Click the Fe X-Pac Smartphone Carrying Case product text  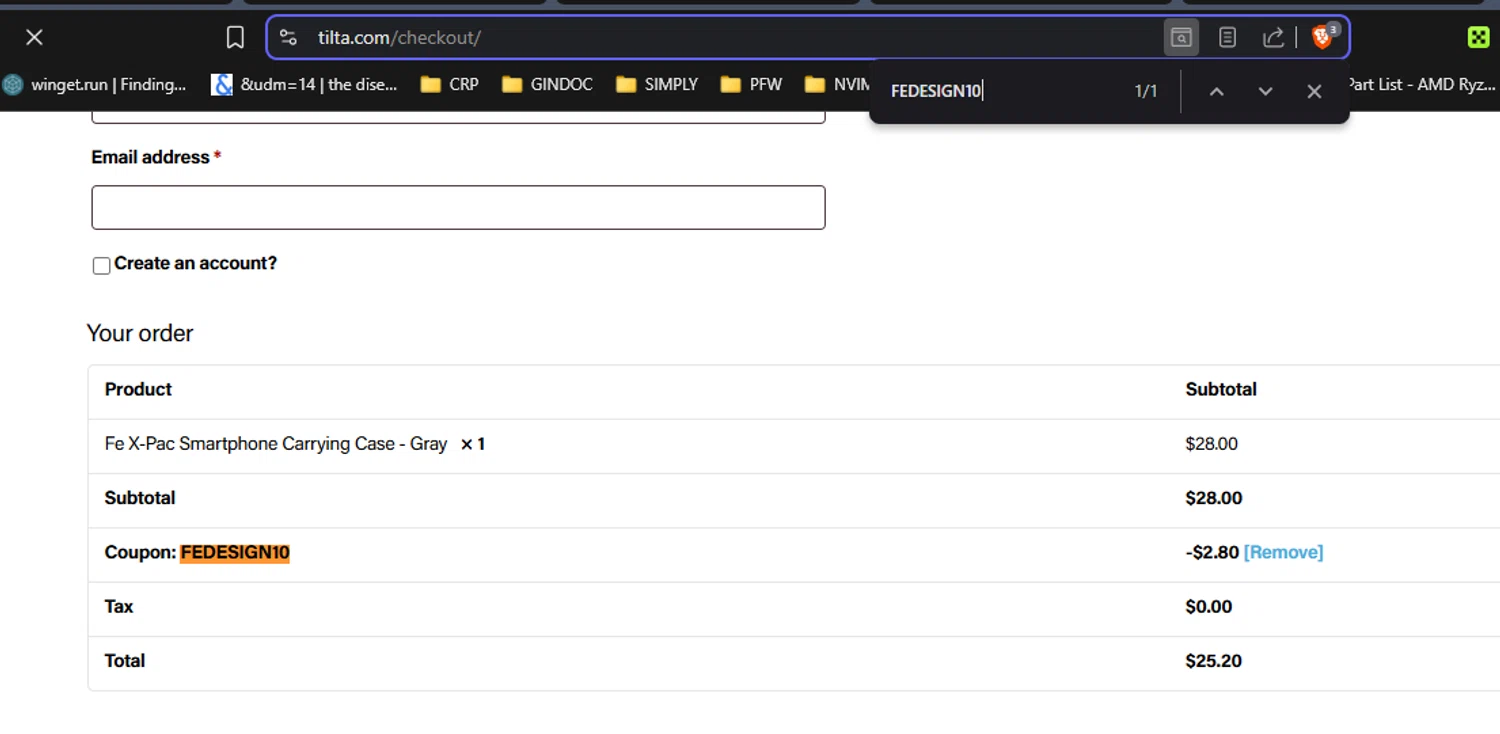coord(276,444)
